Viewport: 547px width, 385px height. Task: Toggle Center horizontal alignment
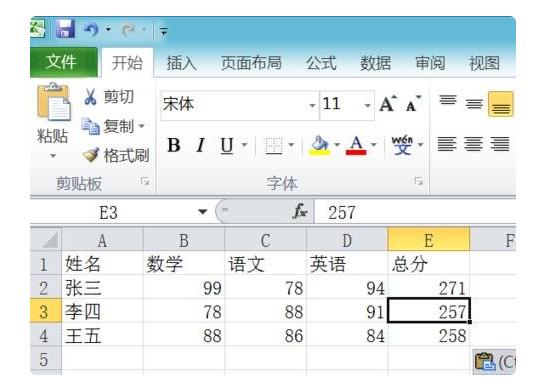(473, 144)
